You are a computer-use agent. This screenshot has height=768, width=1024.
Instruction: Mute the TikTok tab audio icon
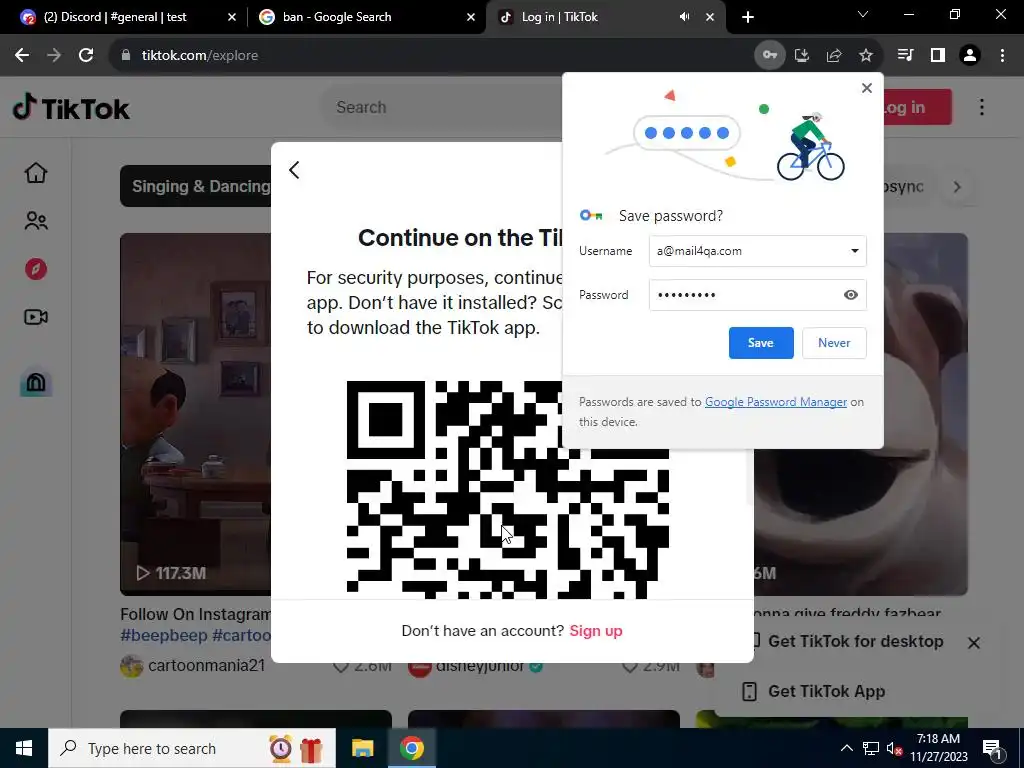tap(684, 17)
